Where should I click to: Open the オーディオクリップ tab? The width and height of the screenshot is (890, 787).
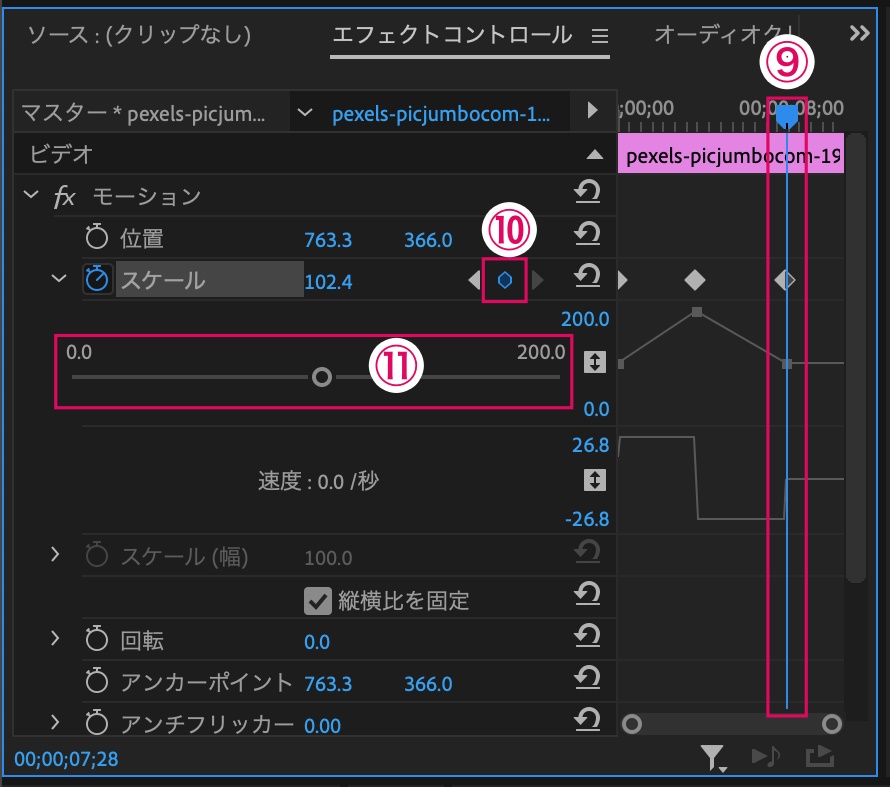click(x=724, y=35)
